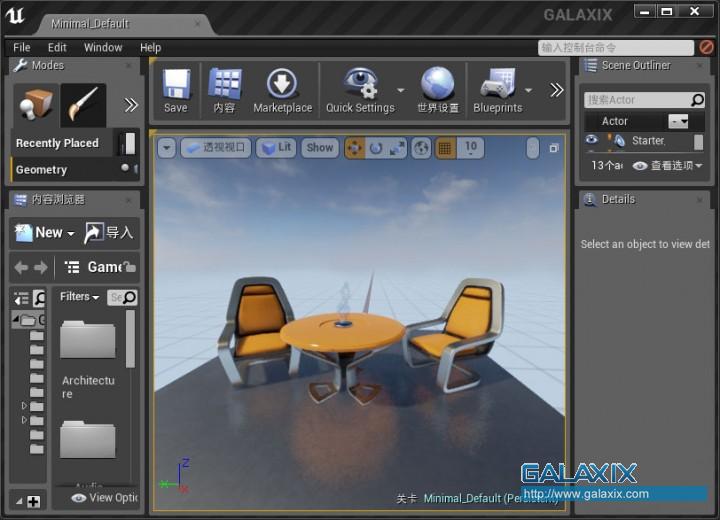Viewport: 720px width, 520px height.
Task: Open Blueprints from the toolbar
Action: [x=497, y=90]
